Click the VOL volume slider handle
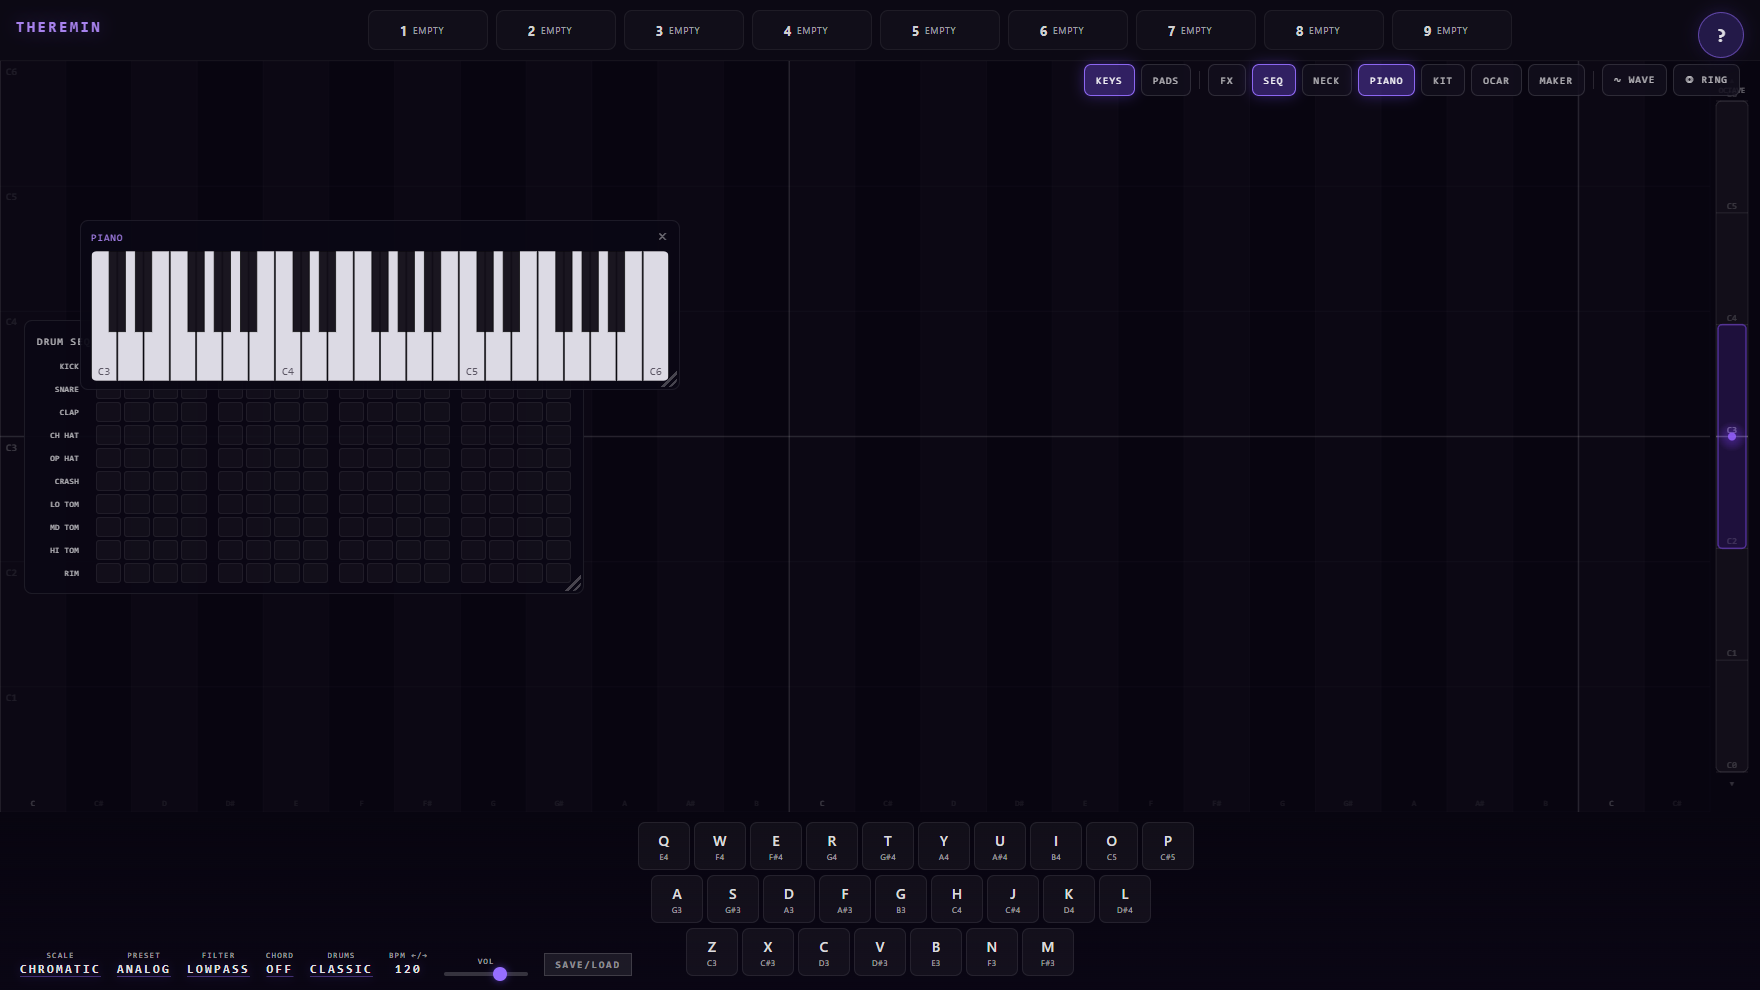This screenshot has height=990, width=1760. [500, 973]
